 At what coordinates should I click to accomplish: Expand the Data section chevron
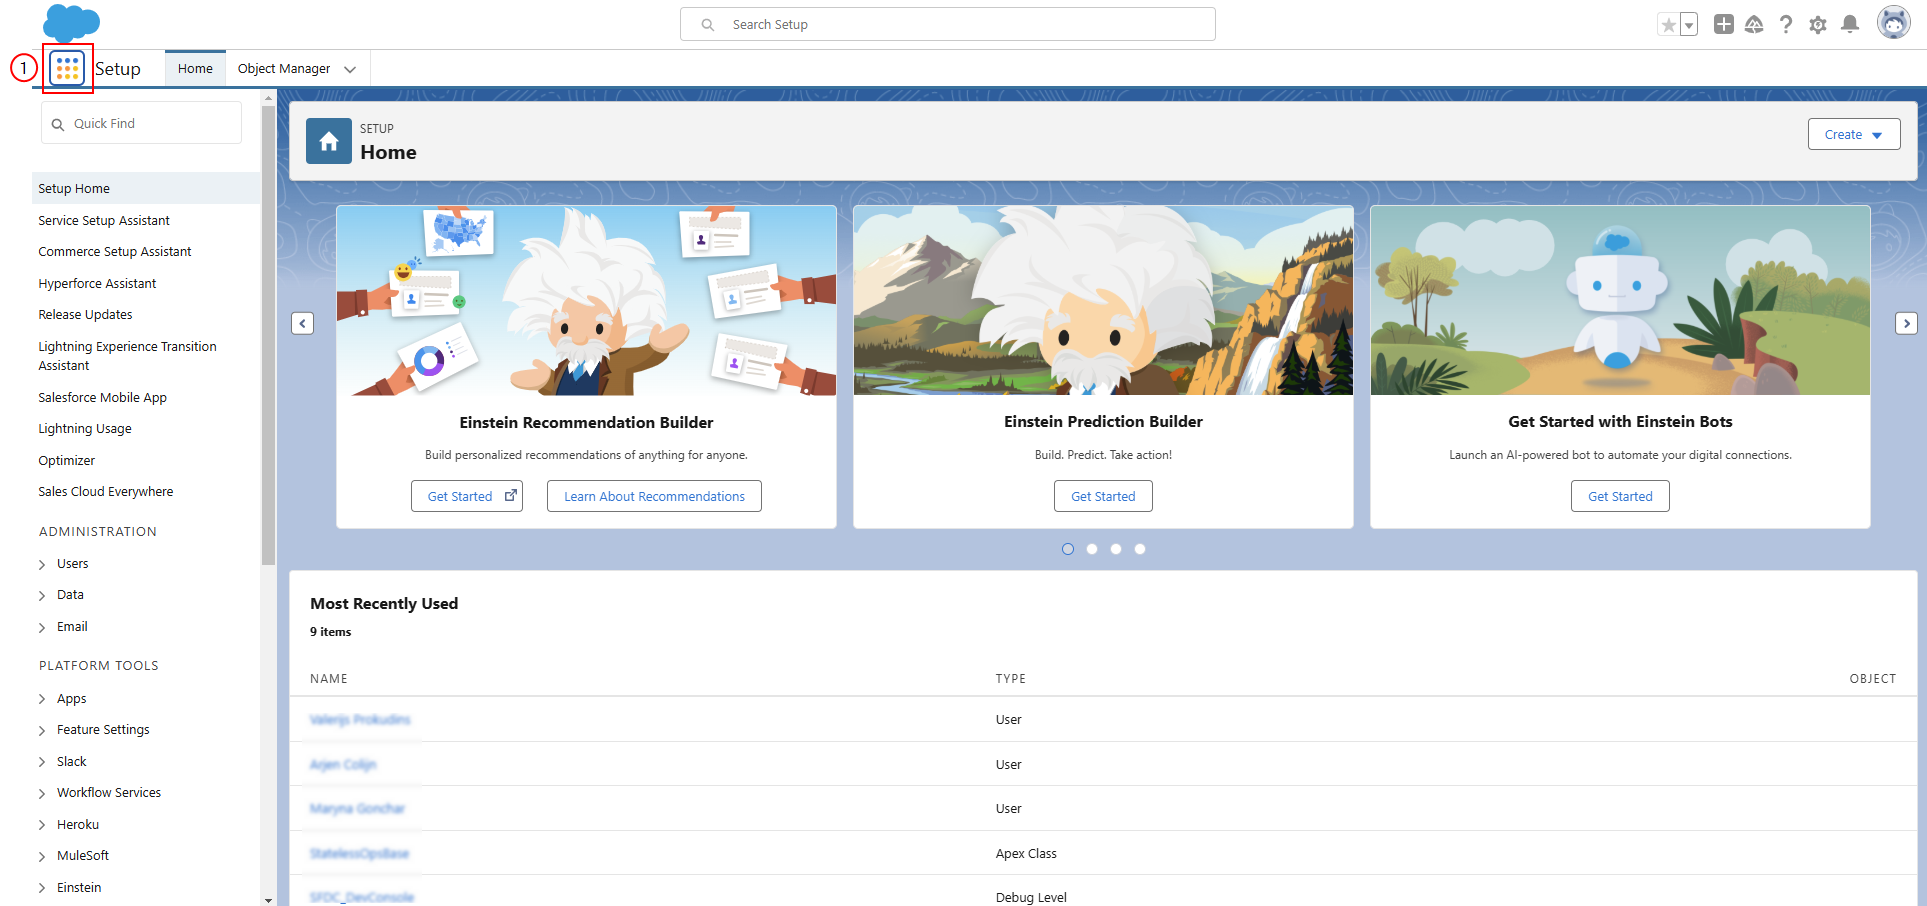coord(42,596)
